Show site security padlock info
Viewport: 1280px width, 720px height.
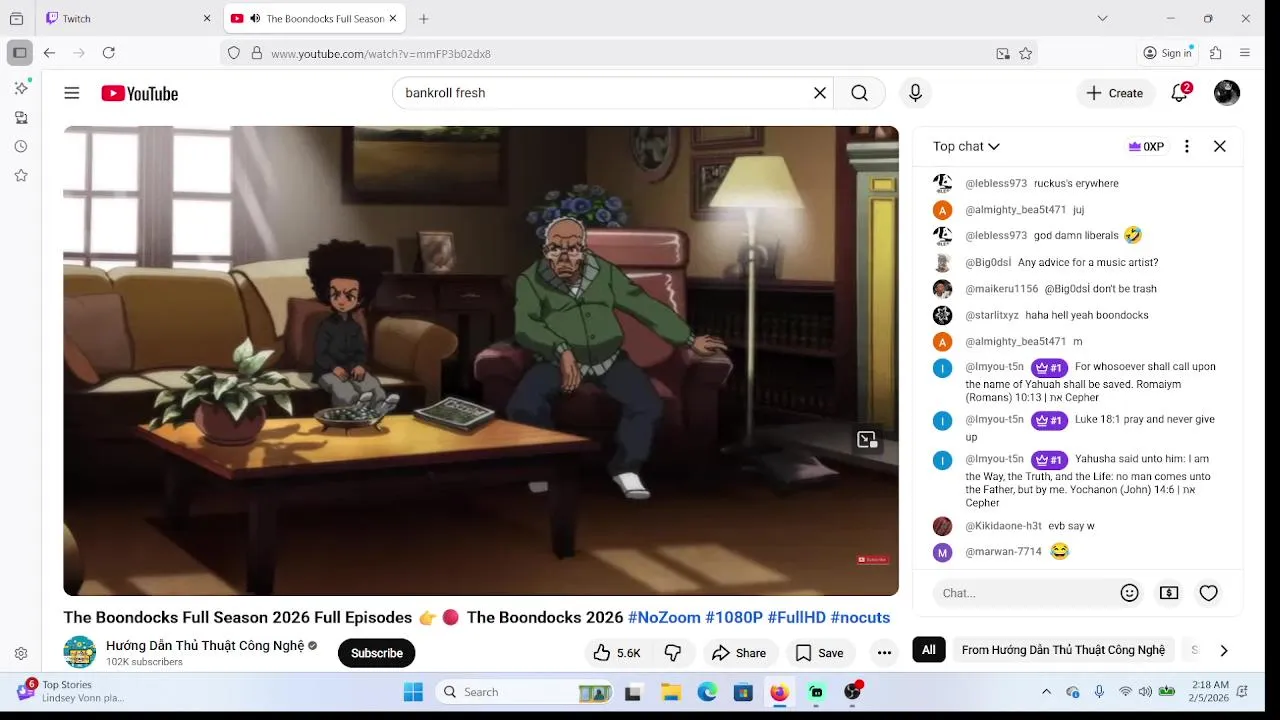[257, 53]
